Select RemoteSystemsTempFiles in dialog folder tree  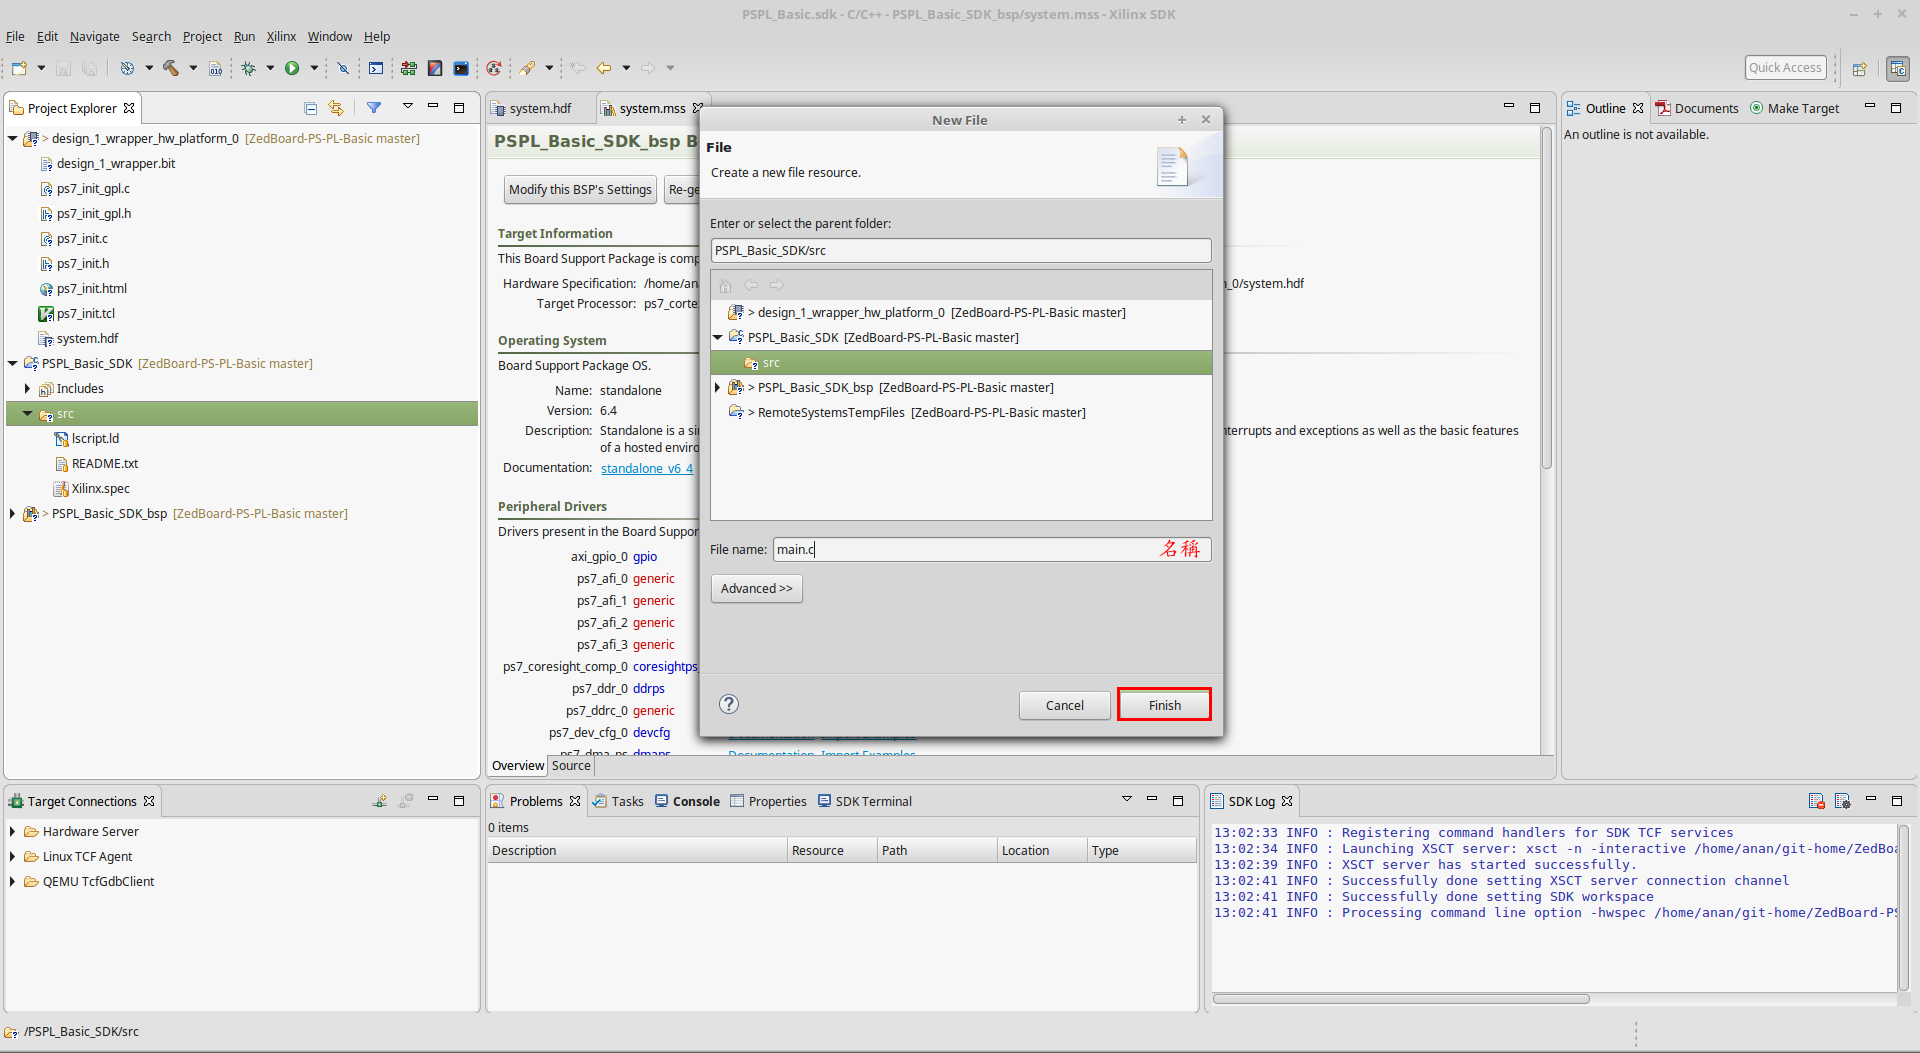click(x=907, y=413)
